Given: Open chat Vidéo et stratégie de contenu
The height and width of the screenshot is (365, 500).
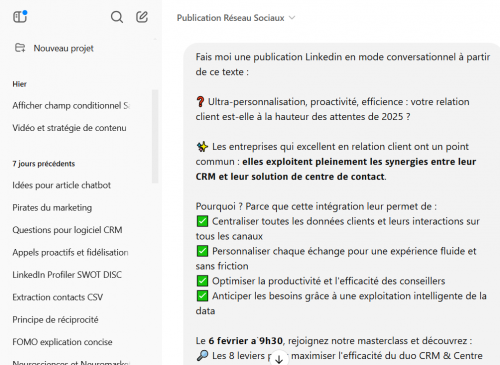Looking at the screenshot, I should pyautogui.click(x=69, y=128).
